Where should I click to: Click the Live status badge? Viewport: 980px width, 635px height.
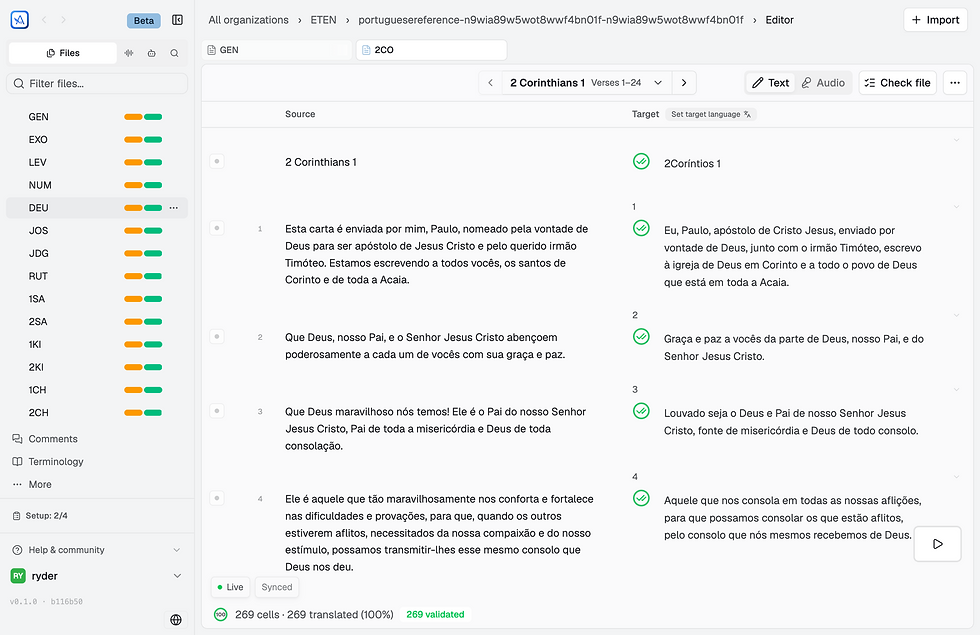click(x=231, y=587)
